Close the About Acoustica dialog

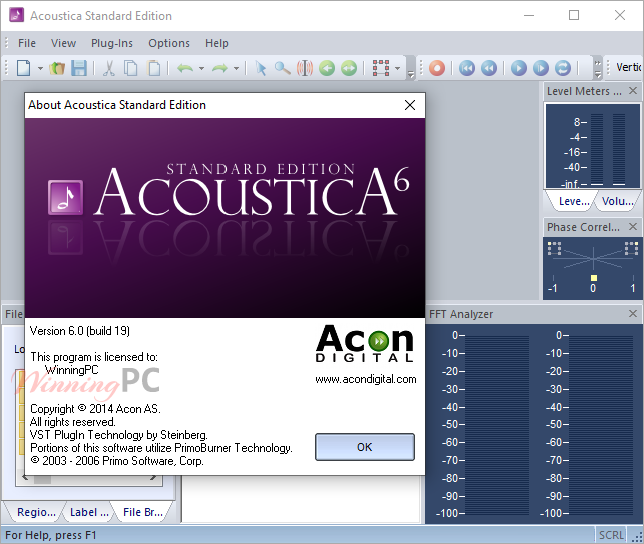click(409, 105)
